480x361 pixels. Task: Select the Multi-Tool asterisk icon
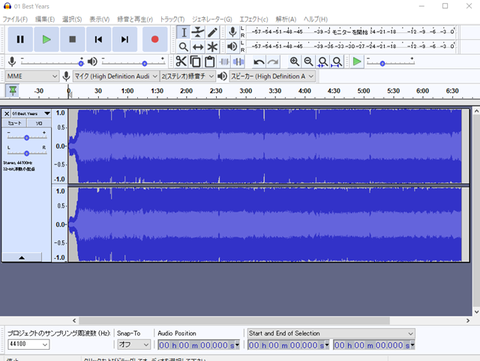[212, 47]
